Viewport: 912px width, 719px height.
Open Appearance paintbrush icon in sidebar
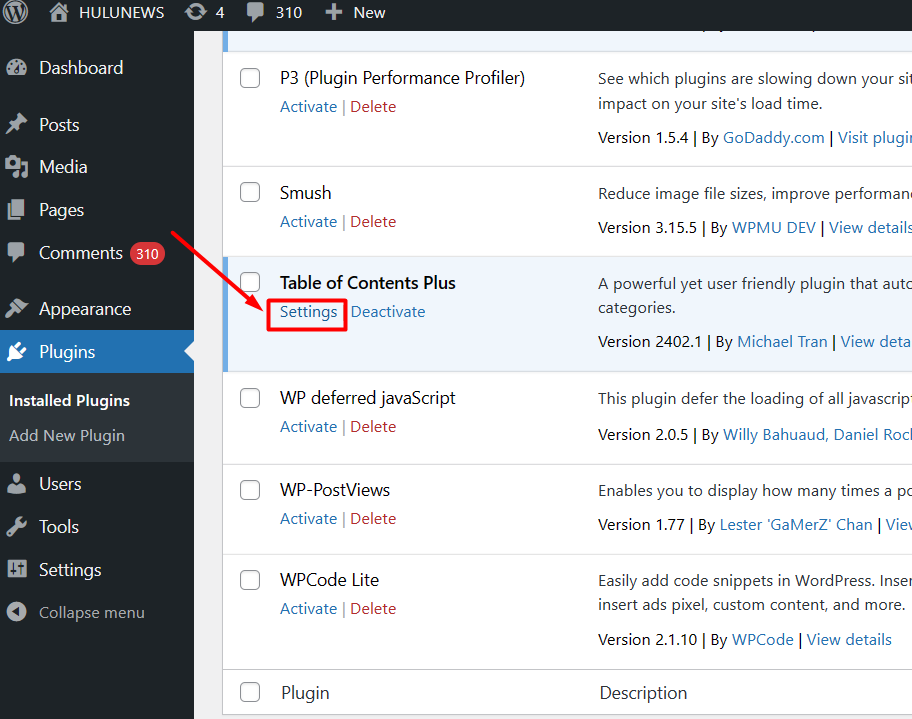pyautogui.click(x=17, y=309)
